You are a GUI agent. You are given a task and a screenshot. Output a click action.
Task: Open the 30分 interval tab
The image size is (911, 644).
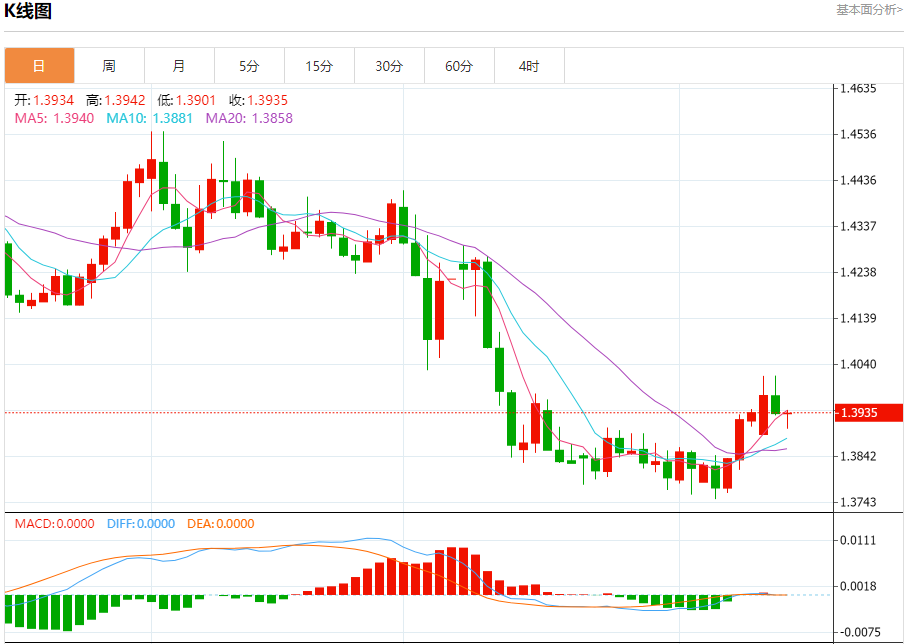[x=389, y=66]
